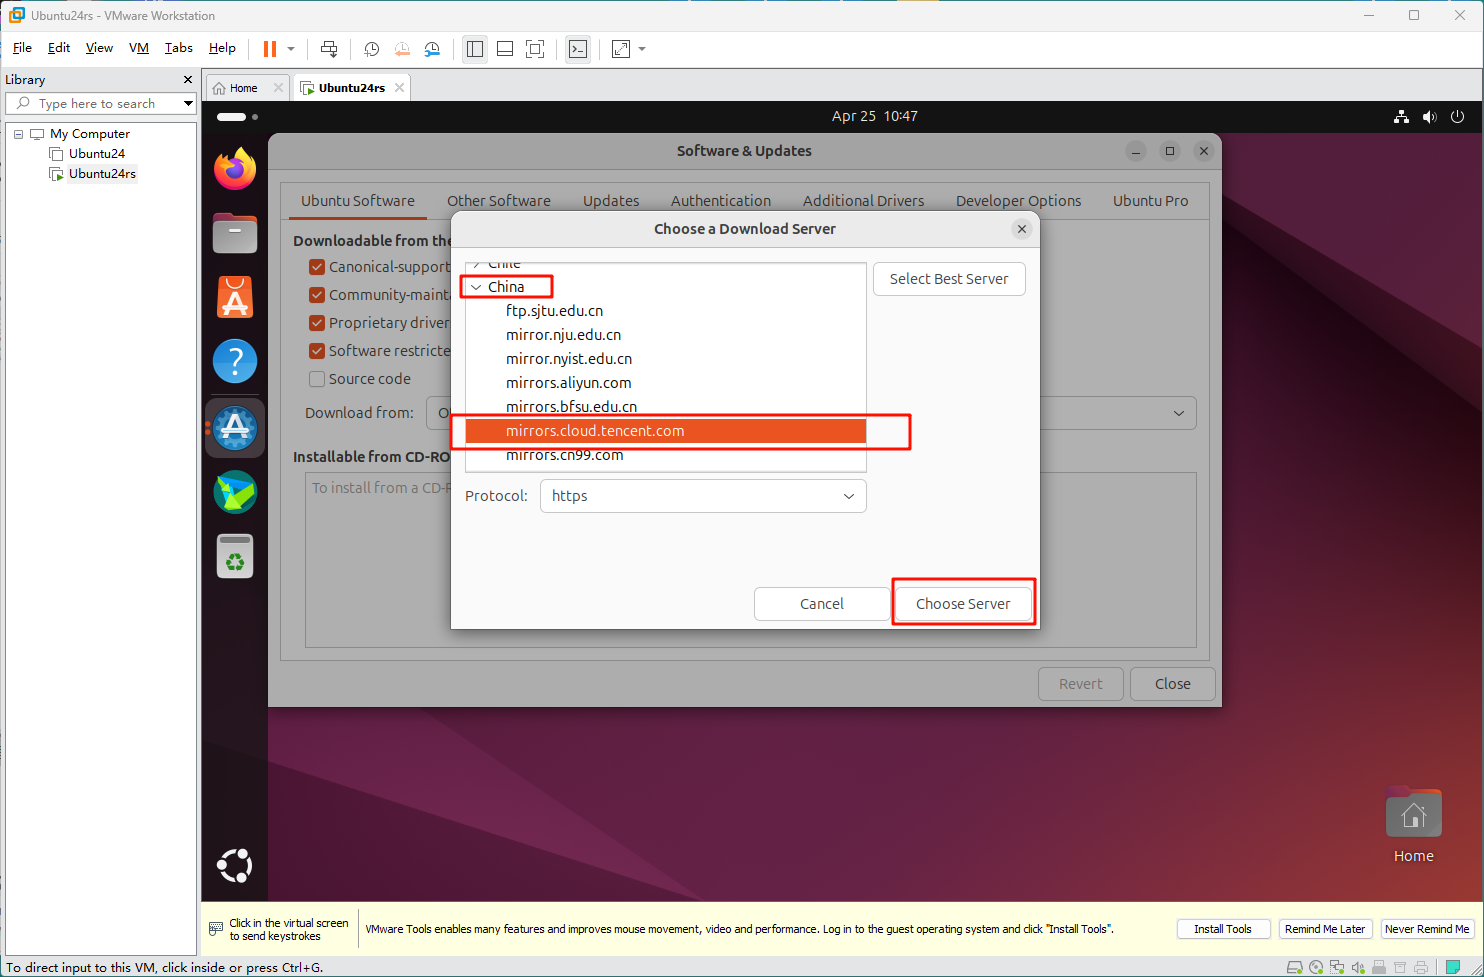Toggle the library sidebar view icon
The width and height of the screenshot is (1484, 977).
coord(475,48)
